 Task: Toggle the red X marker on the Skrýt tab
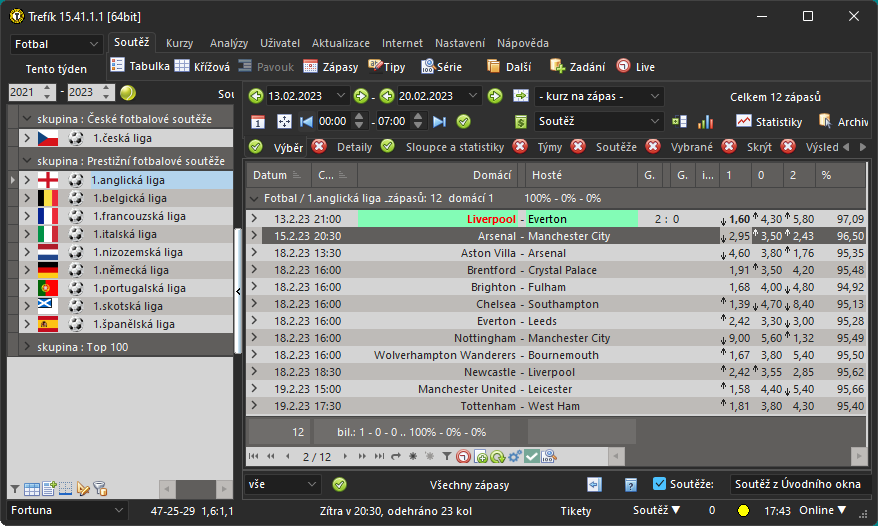pos(729,147)
